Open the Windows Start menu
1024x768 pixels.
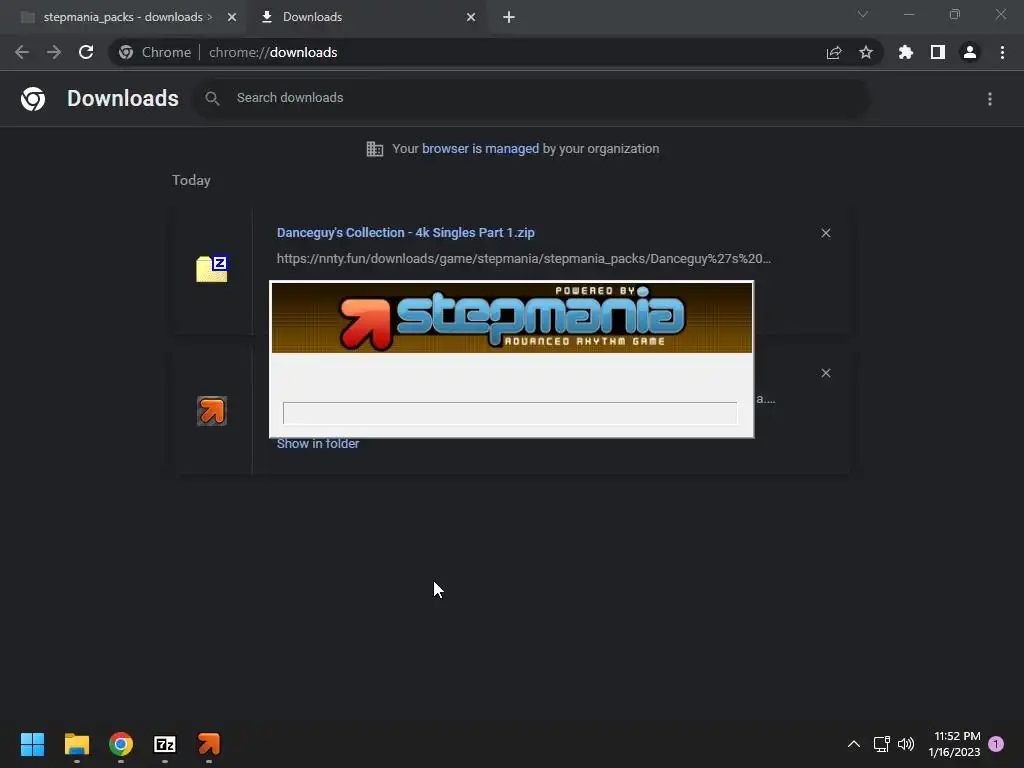[x=32, y=744]
